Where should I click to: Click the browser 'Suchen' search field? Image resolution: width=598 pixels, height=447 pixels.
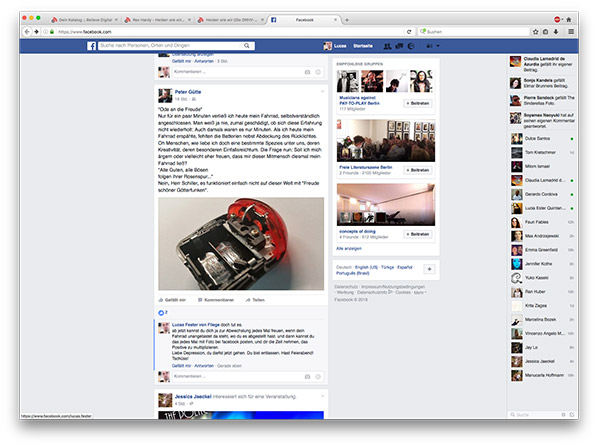[x=473, y=32]
